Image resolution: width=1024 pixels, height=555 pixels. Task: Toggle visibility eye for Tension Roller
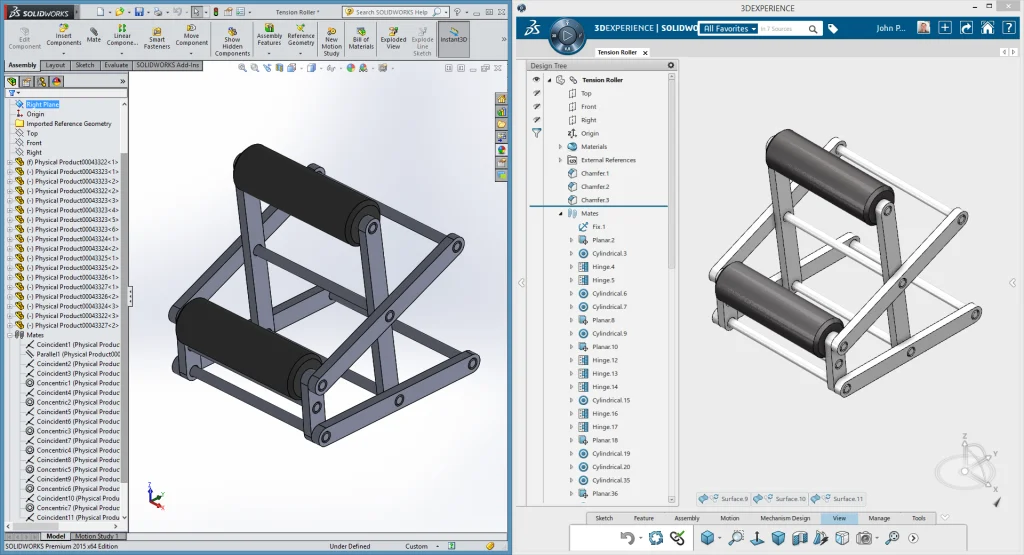536,79
